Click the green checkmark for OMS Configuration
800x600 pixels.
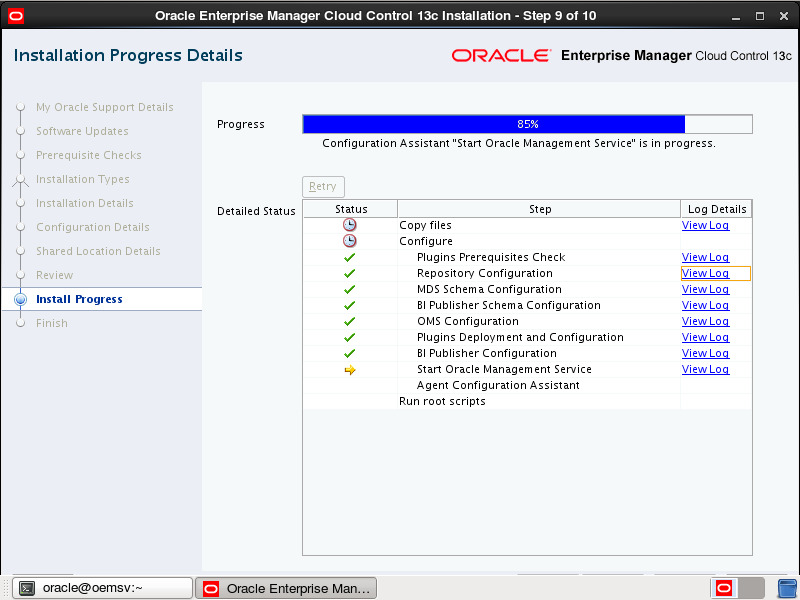(x=349, y=321)
